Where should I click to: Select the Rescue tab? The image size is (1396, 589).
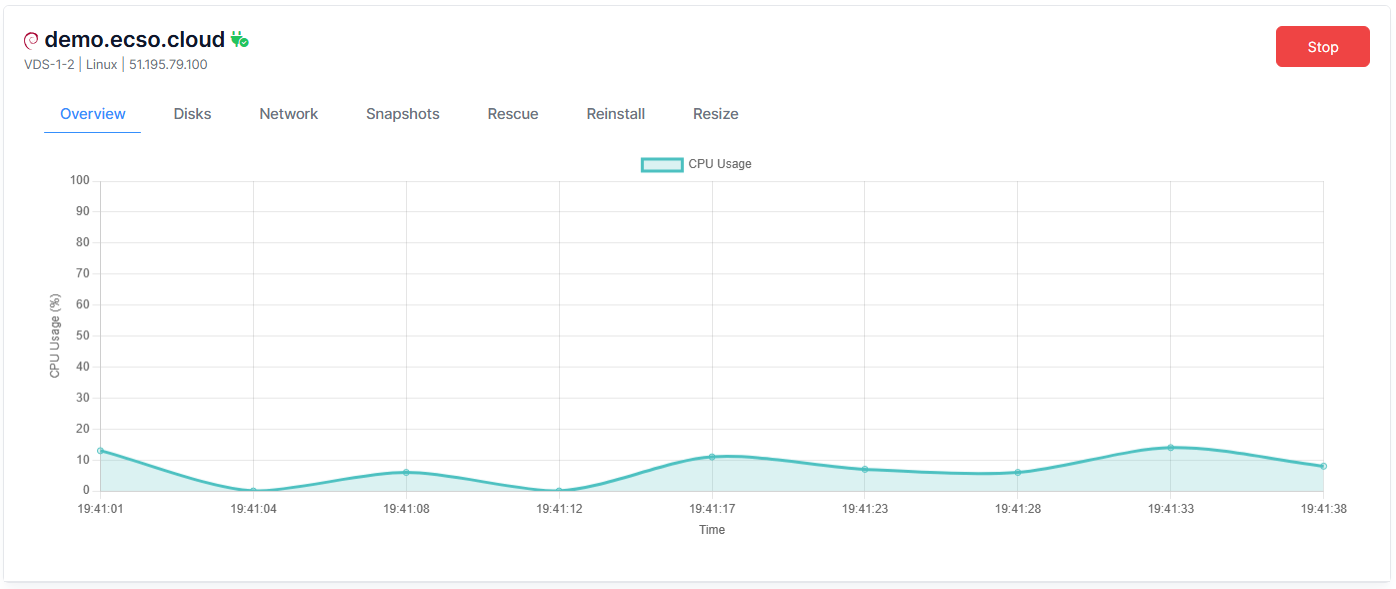513,114
